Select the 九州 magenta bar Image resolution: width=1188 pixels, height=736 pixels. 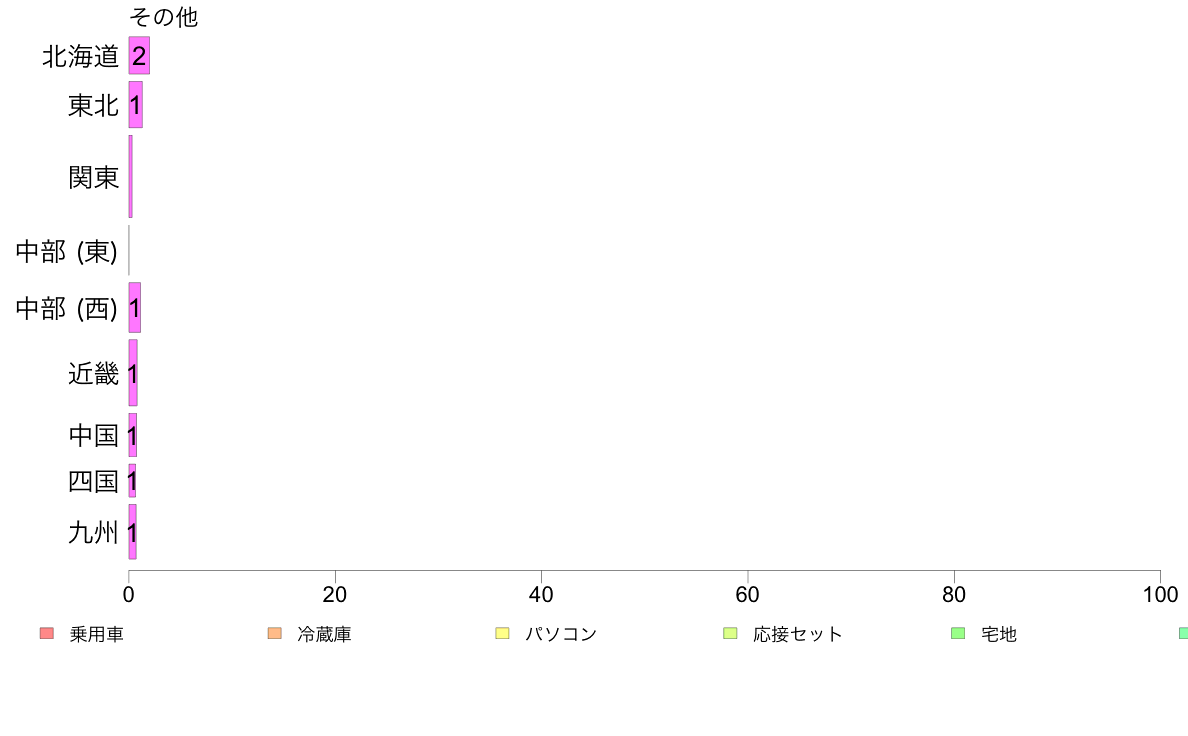[133, 532]
